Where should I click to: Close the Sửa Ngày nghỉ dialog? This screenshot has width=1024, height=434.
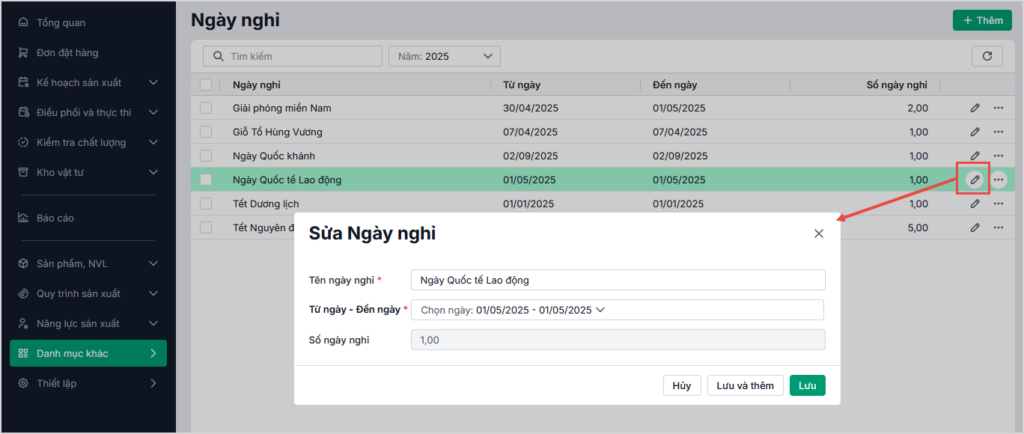click(x=818, y=234)
